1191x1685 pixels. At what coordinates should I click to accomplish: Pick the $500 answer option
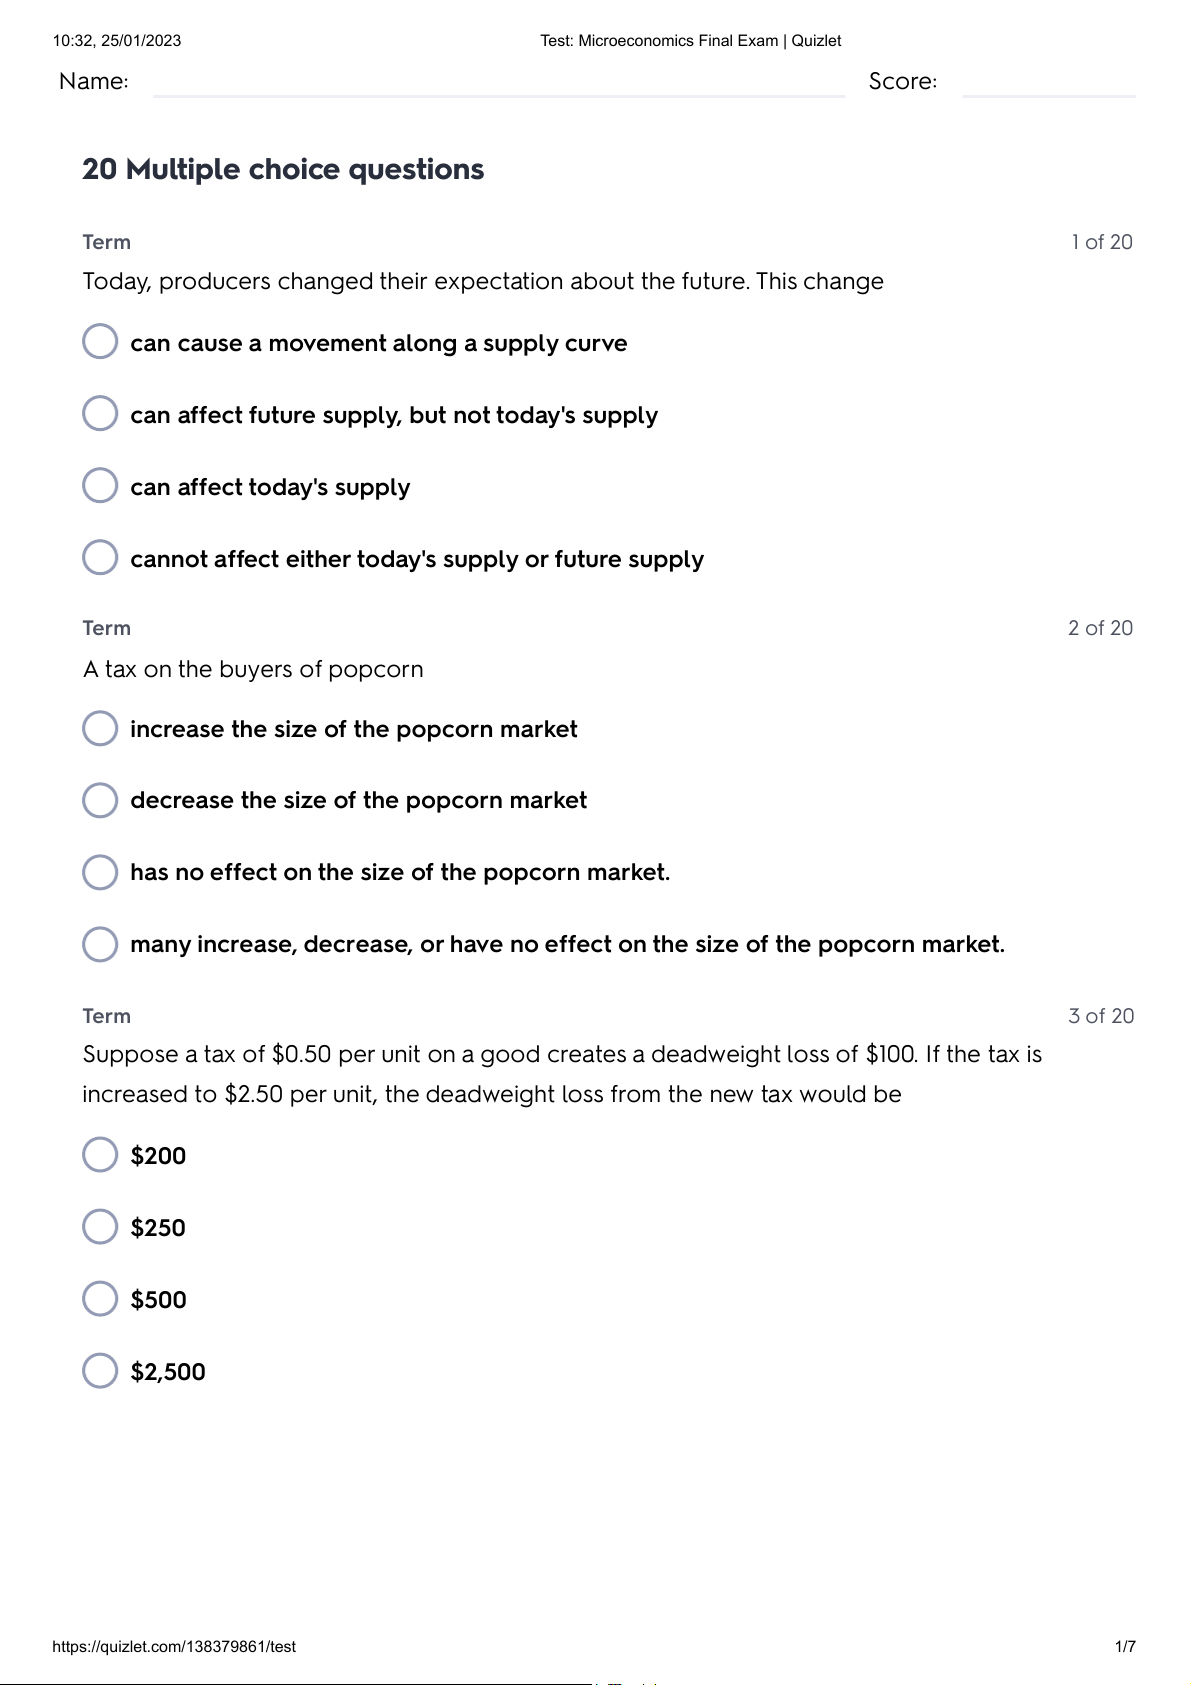(100, 1299)
